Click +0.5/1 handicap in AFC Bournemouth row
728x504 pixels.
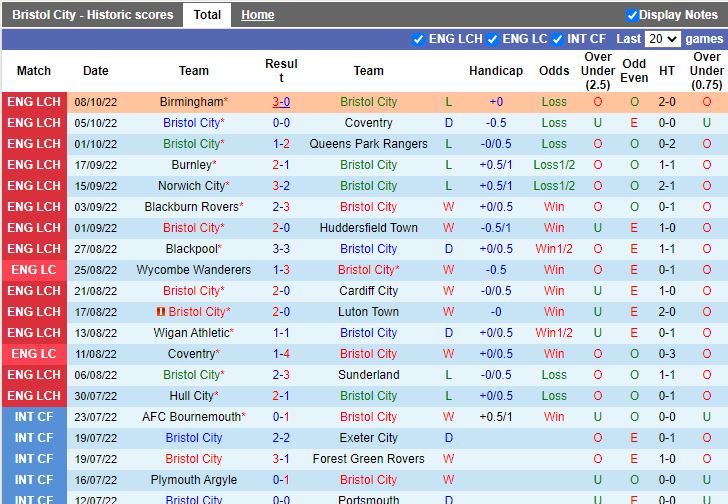click(x=496, y=417)
